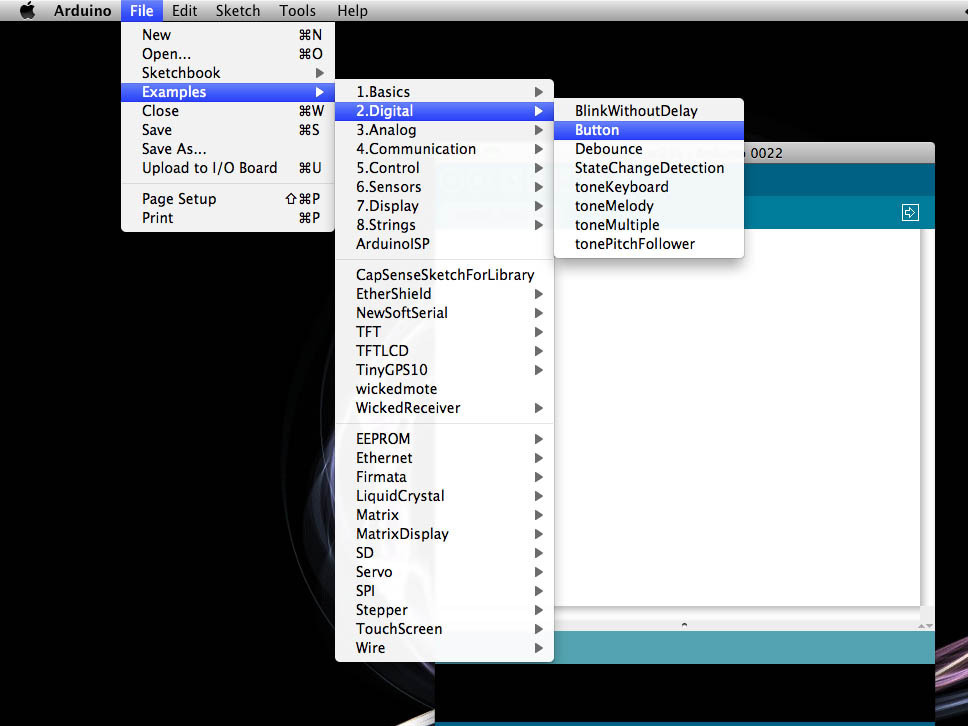Expand the 2.Digital examples submenu
Image resolution: width=968 pixels, height=726 pixels.
pyautogui.click(x=444, y=111)
